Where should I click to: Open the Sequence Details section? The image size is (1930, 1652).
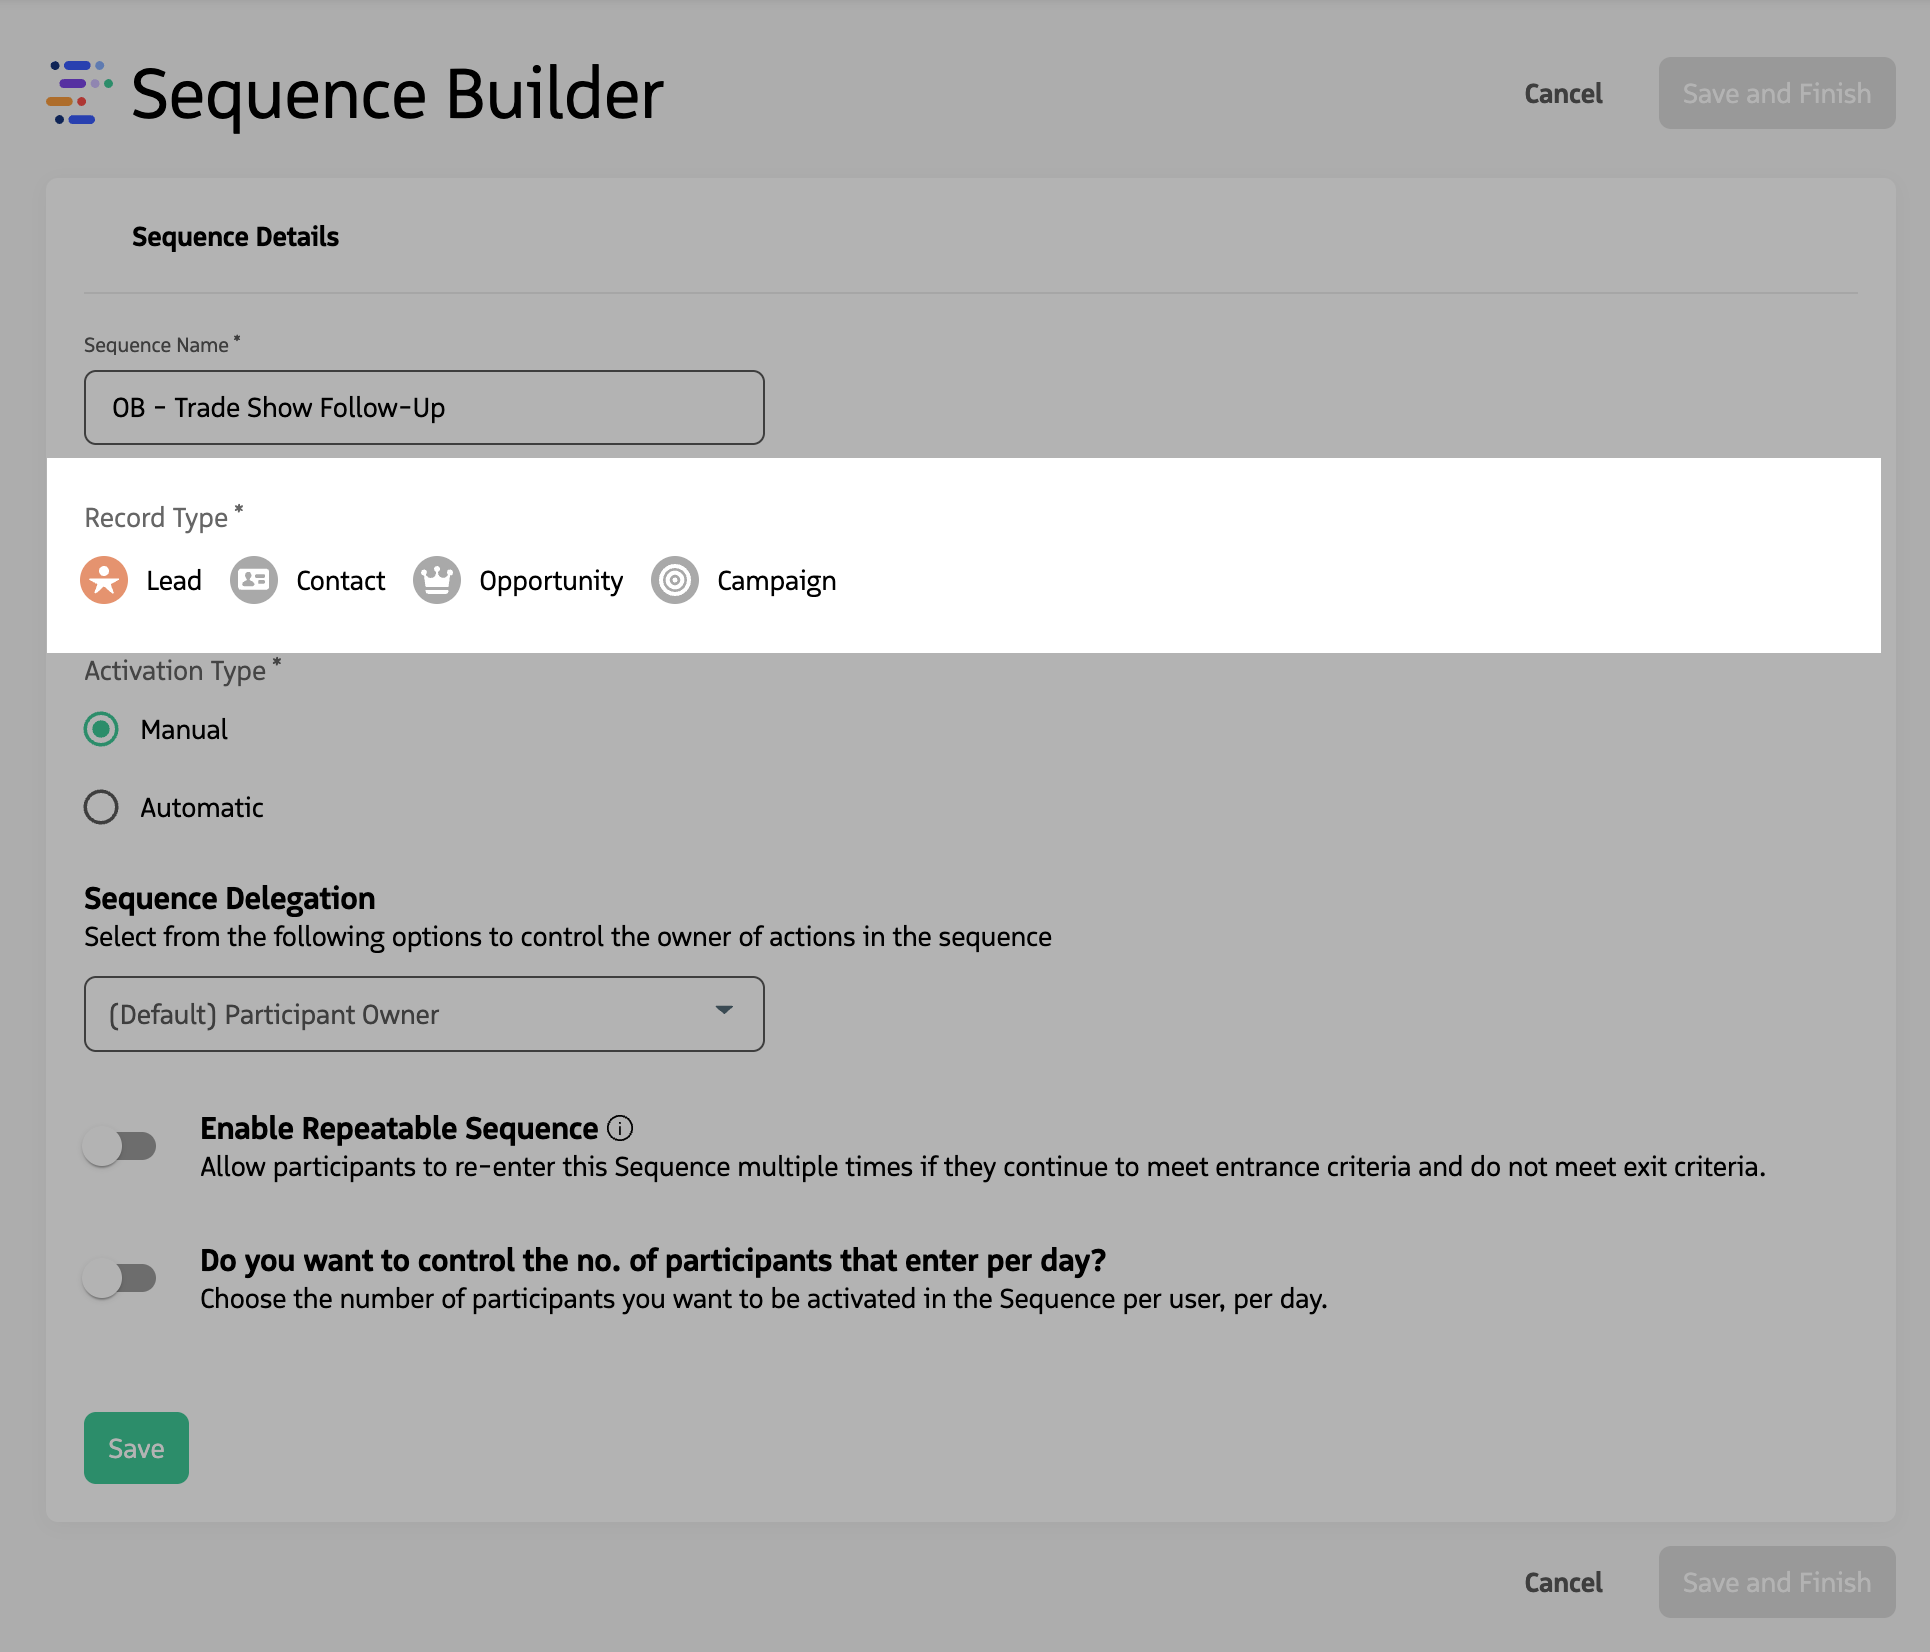[x=235, y=237]
